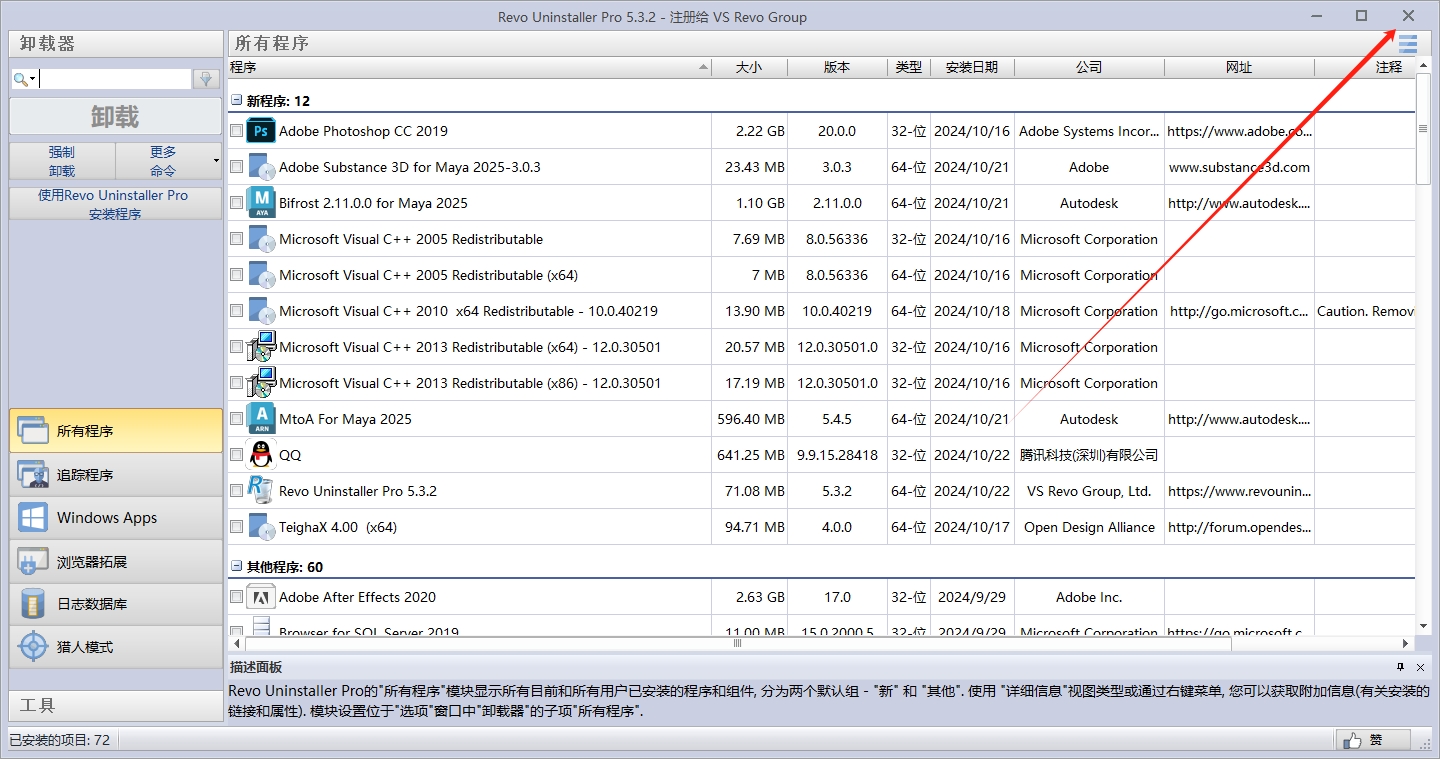Image resolution: width=1440 pixels, height=759 pixels.
Task: Open the 更多命令 dropdown arrow
Action: pyautogui.click(x=216, y=161)
